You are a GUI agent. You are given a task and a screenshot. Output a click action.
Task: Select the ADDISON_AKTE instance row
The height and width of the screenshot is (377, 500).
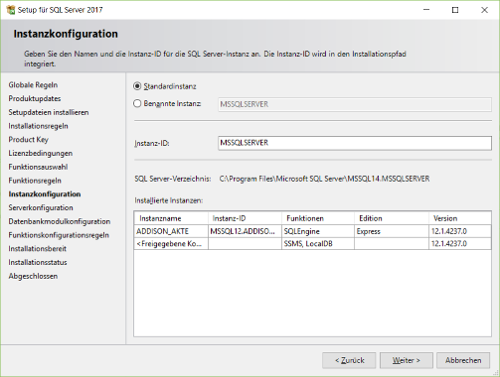point(313,231)
